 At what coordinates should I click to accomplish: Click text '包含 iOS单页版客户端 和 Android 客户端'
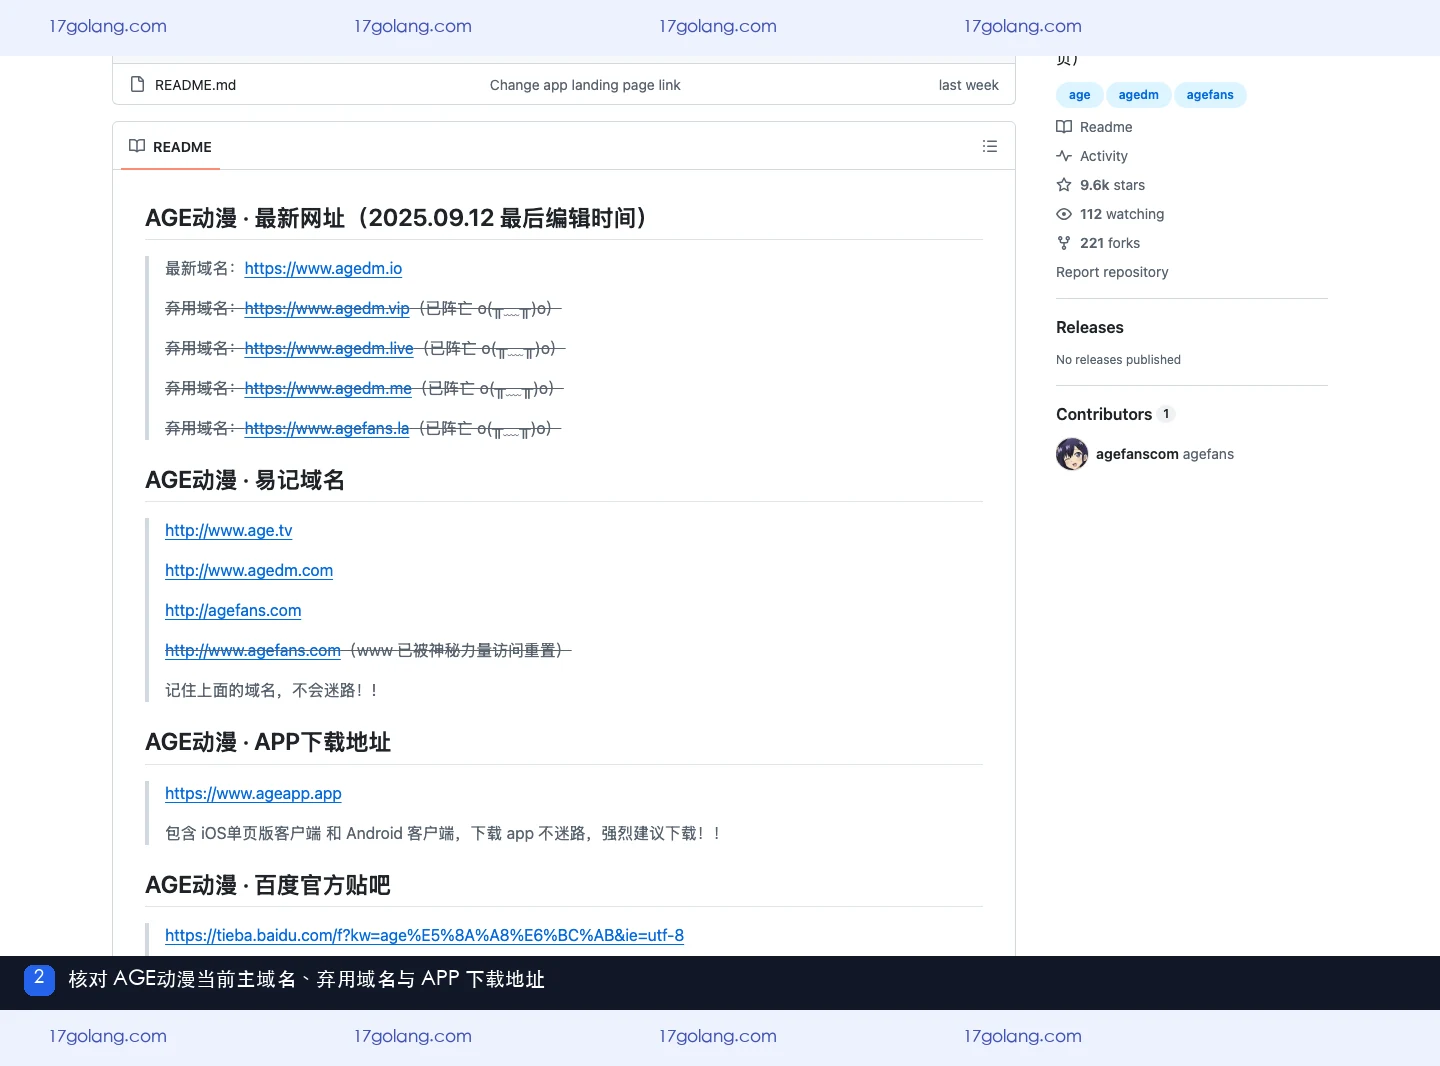point(310,833)
